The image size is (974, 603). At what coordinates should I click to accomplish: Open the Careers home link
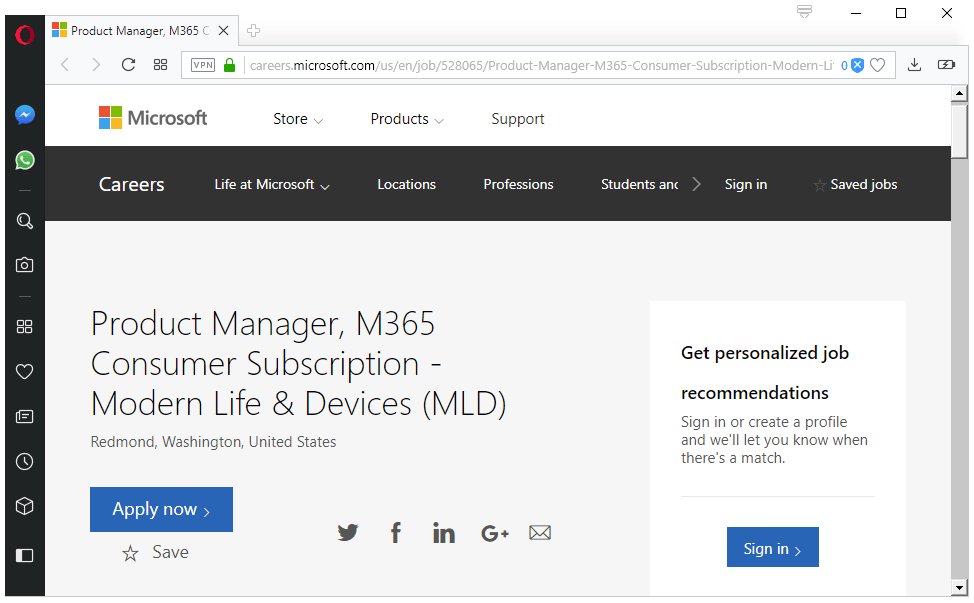point(132,184)
